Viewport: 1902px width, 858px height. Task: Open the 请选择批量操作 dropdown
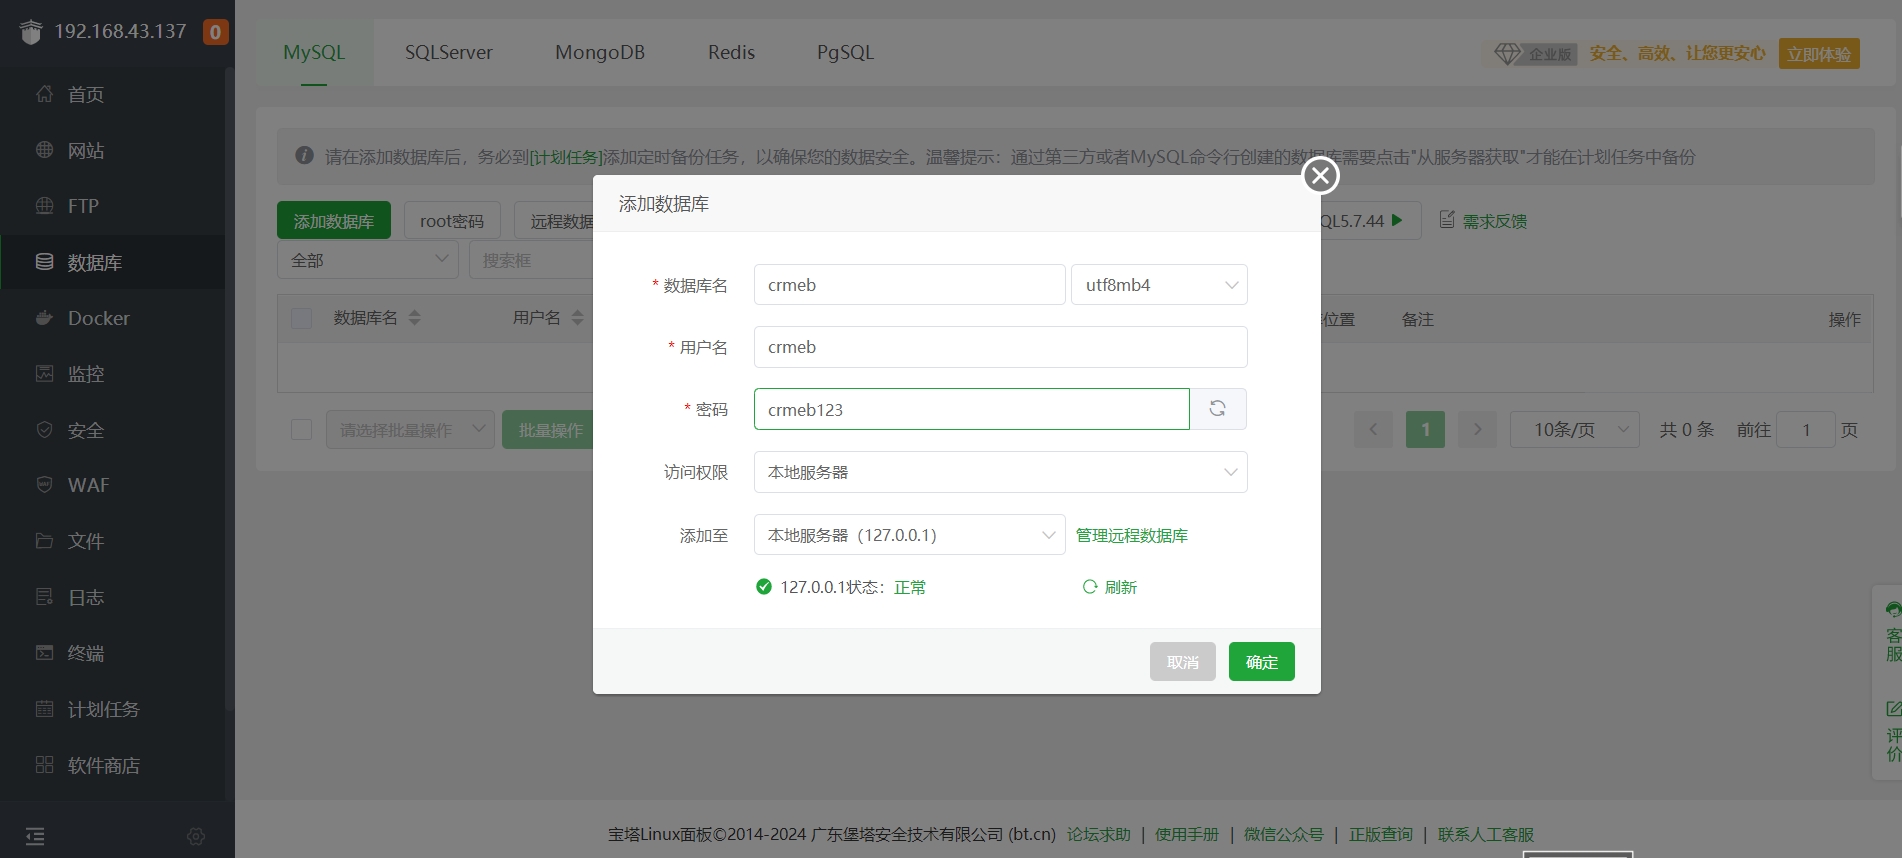tap(410, 430)
